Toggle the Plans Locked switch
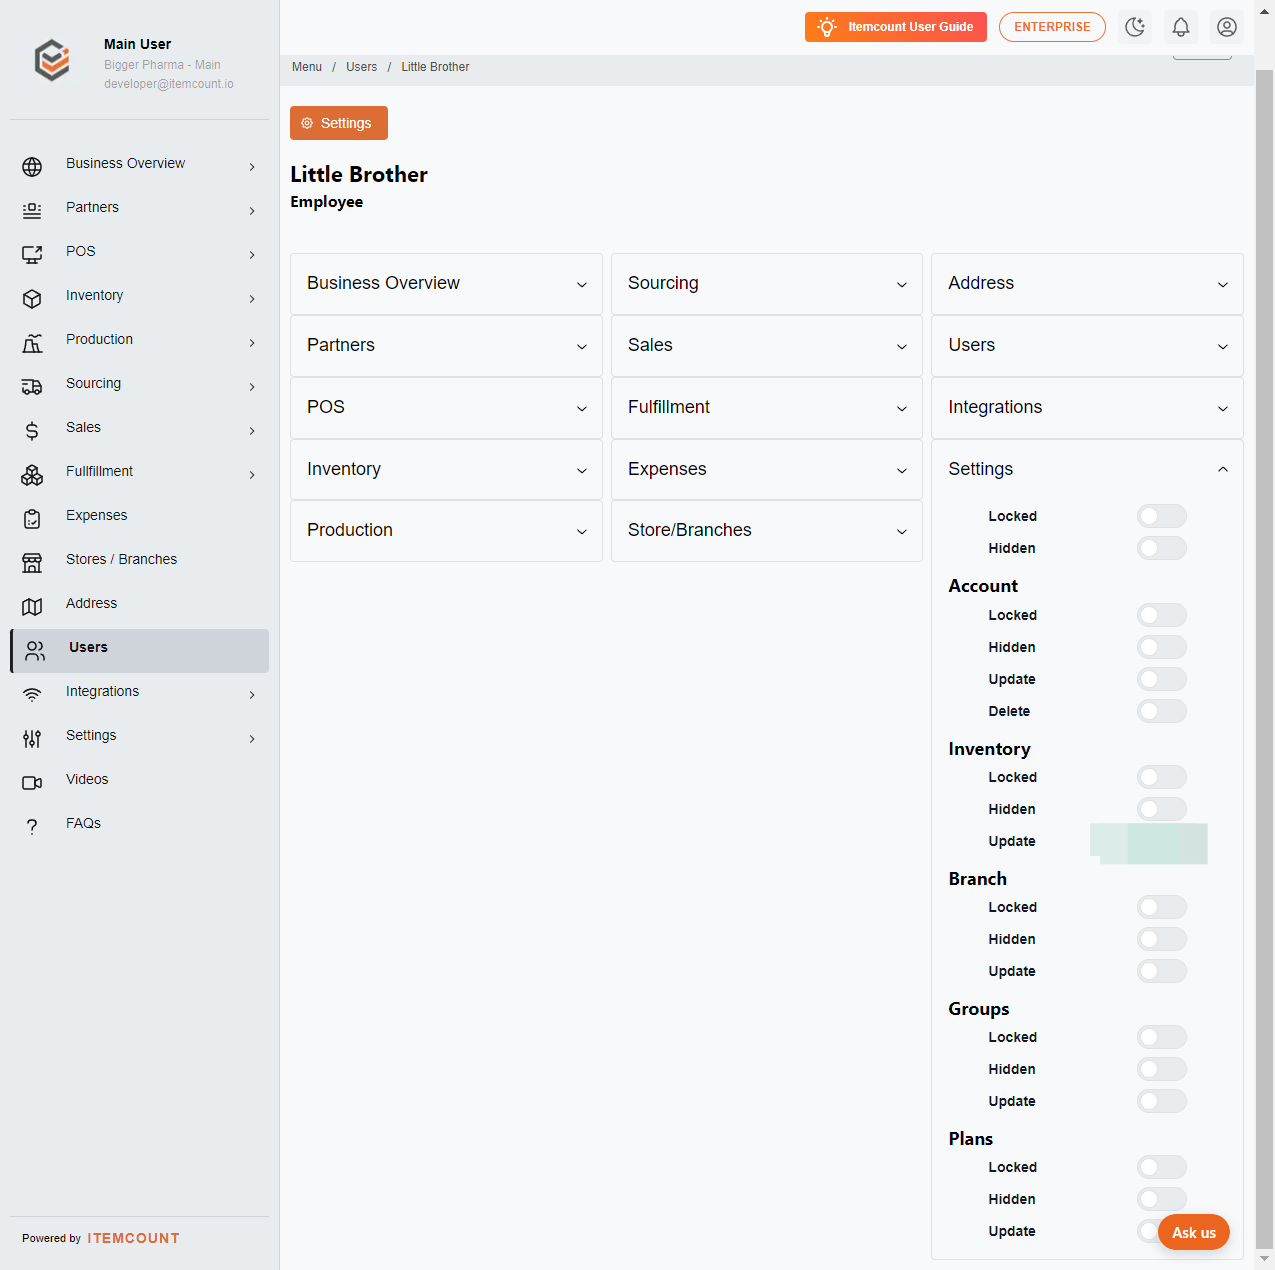 [x=1162, y=1167]
